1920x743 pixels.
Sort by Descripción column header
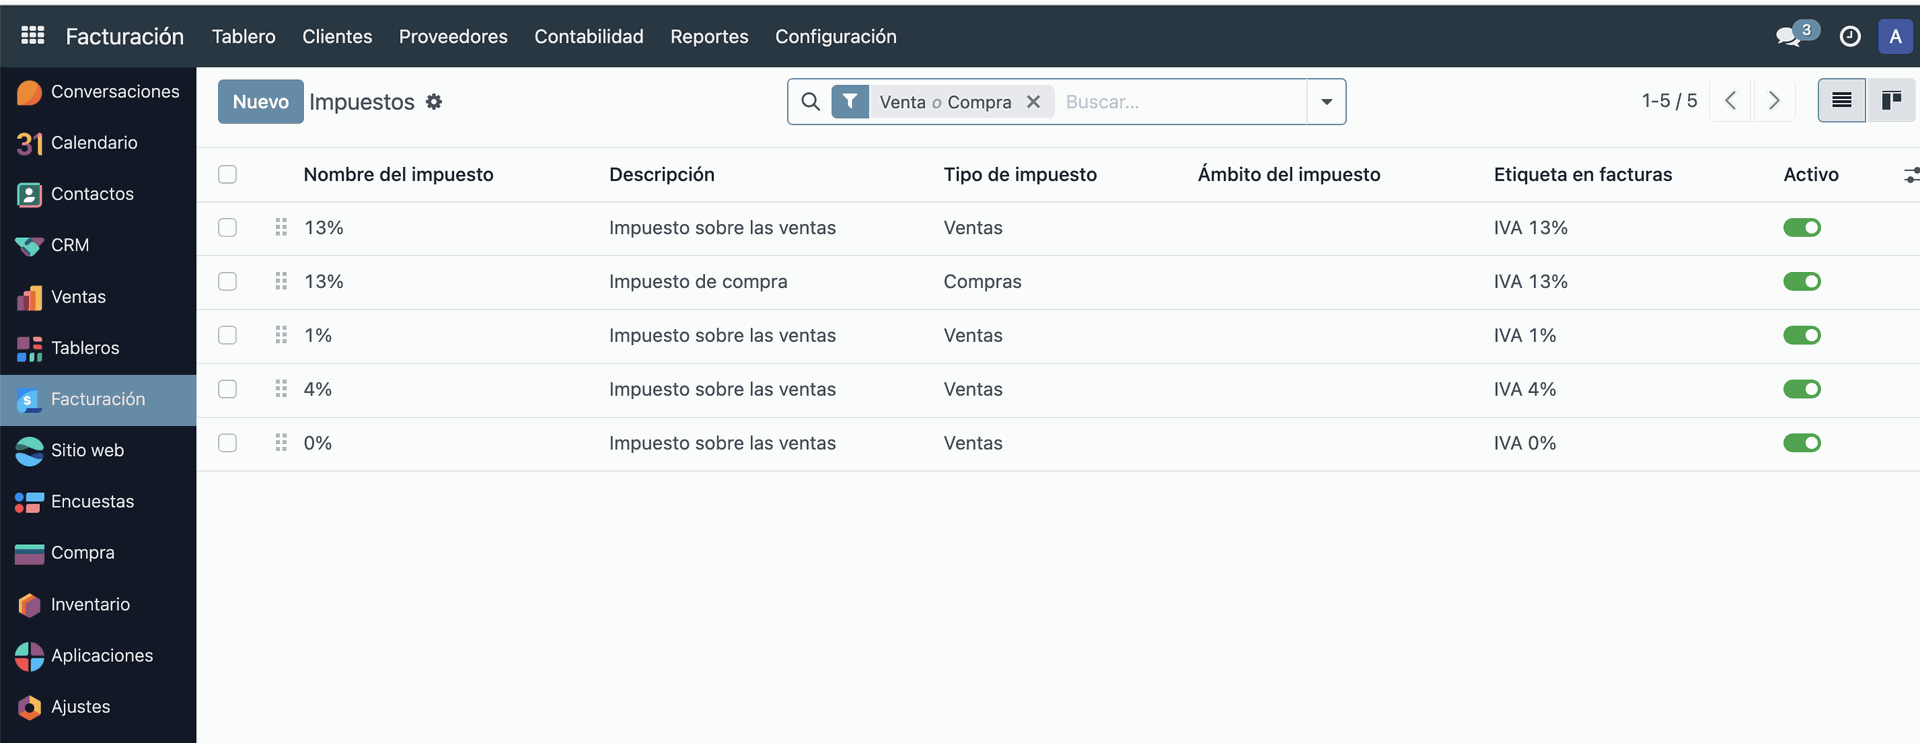tap(662, 174)
